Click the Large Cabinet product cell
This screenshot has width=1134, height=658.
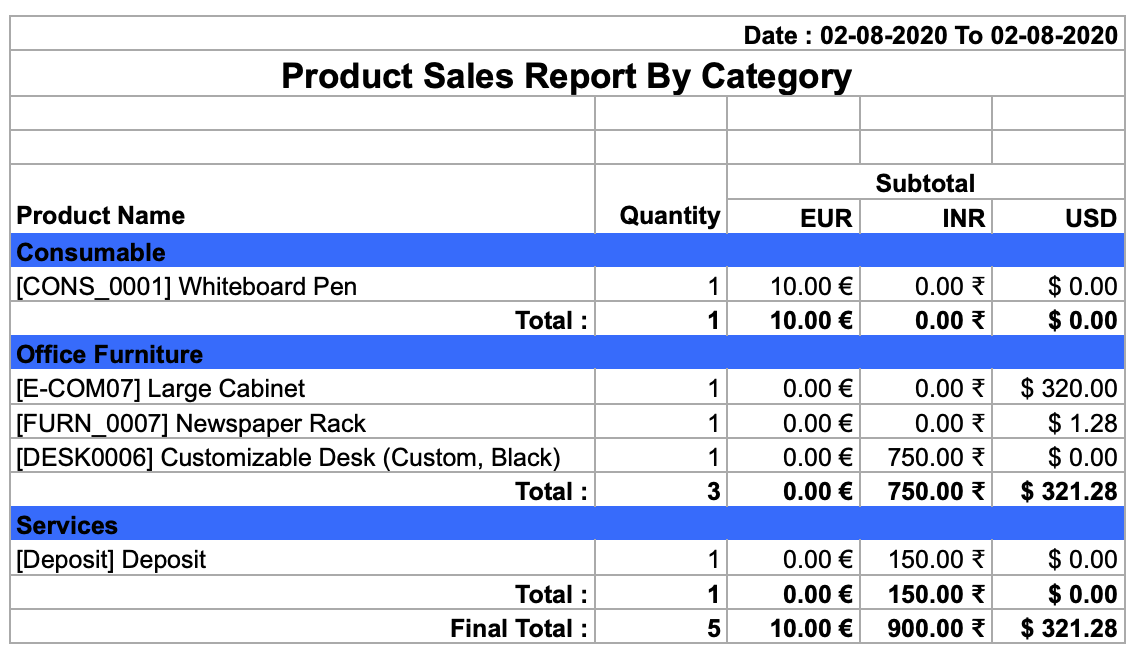303,388
